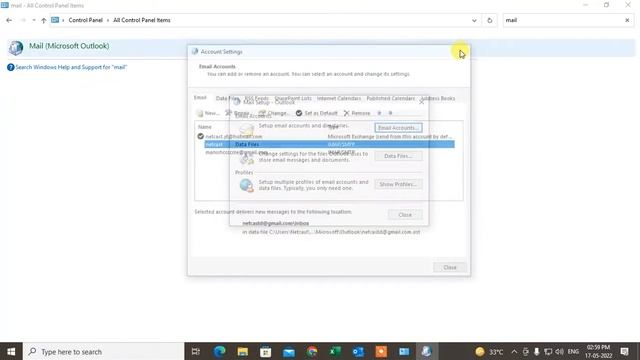Click the All Control Panel Items breadcrumb

coord(142,20)
